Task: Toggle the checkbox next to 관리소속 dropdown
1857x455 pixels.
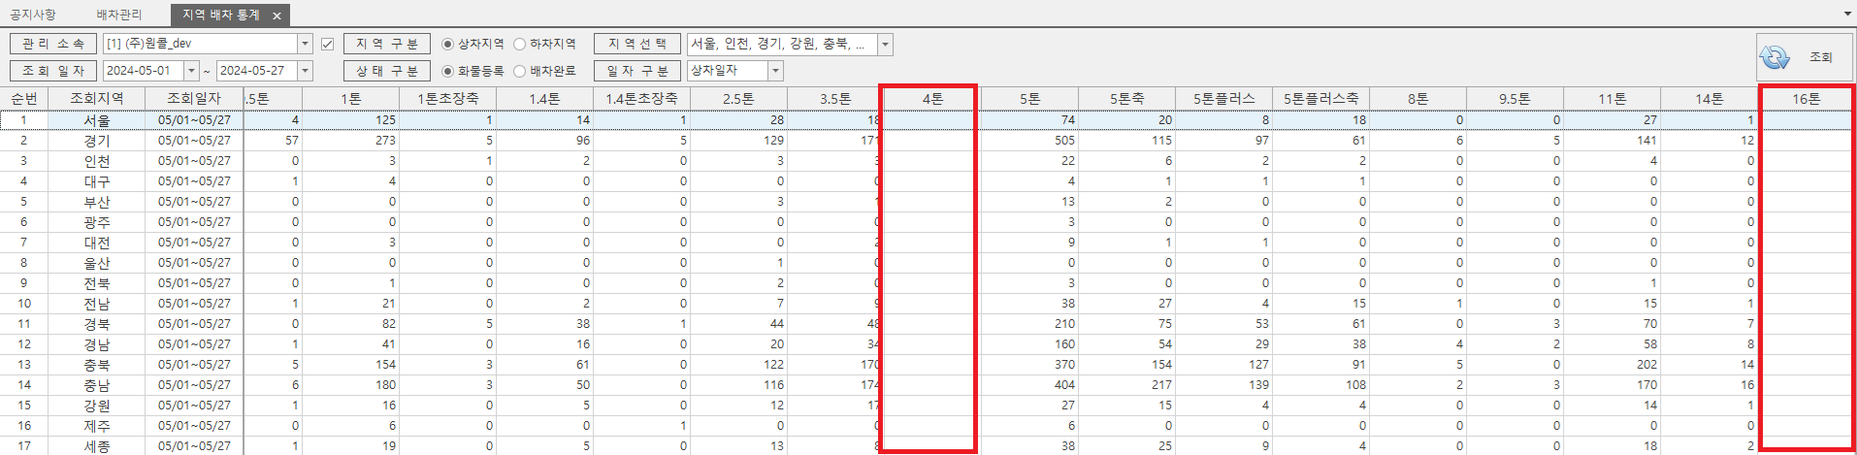Action: [x=327, y=45]
